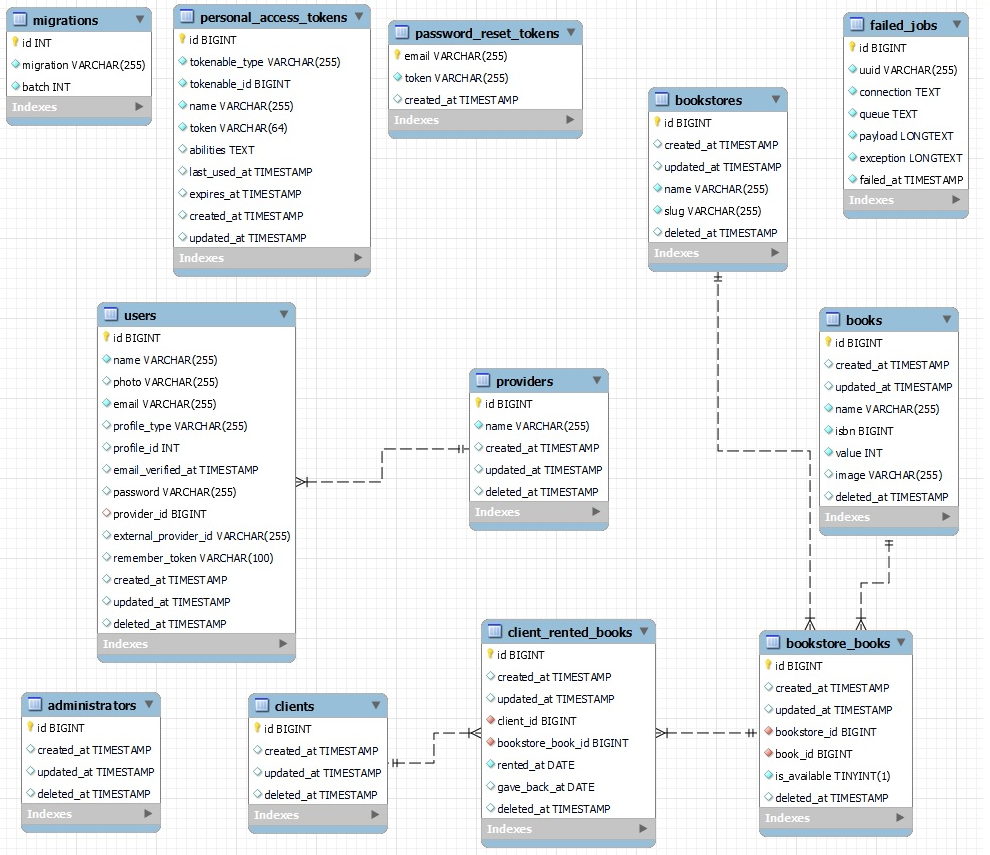Expand Indexes section of bookstore_books table
Viewport: 990px width, 855px height.
tap(900, 818)
